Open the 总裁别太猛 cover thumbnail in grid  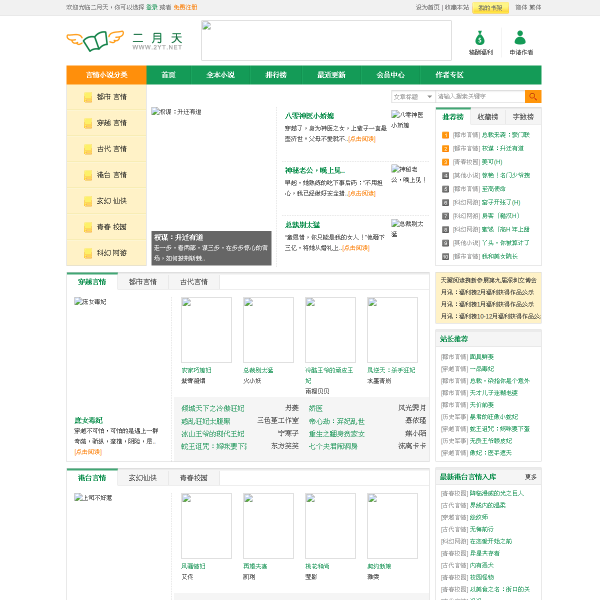coord(268,330)
